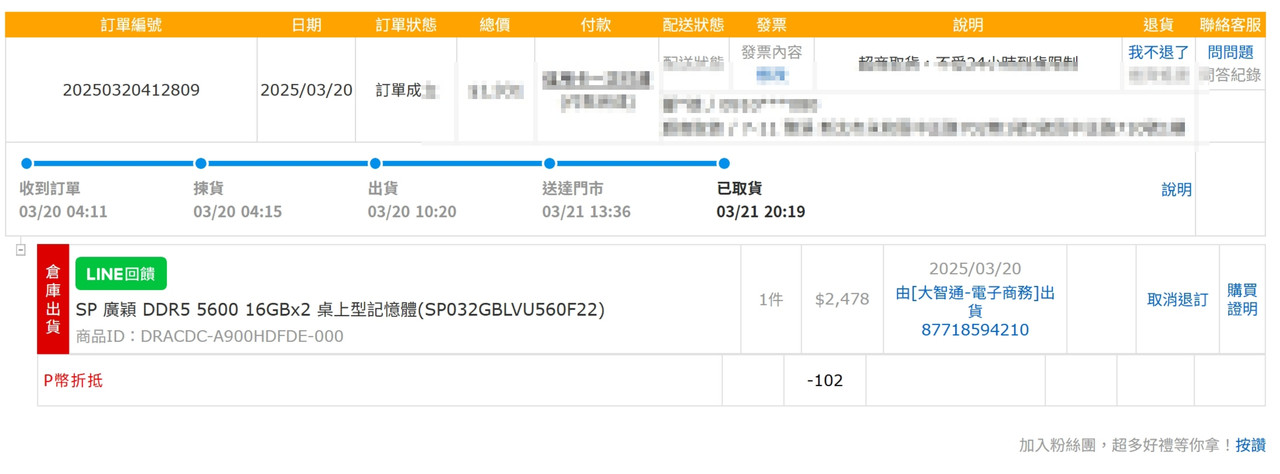Click the 2025/03/20 date cell in the top order row
This screenshot has width=1280, height=474.
(x=306, y=90)
